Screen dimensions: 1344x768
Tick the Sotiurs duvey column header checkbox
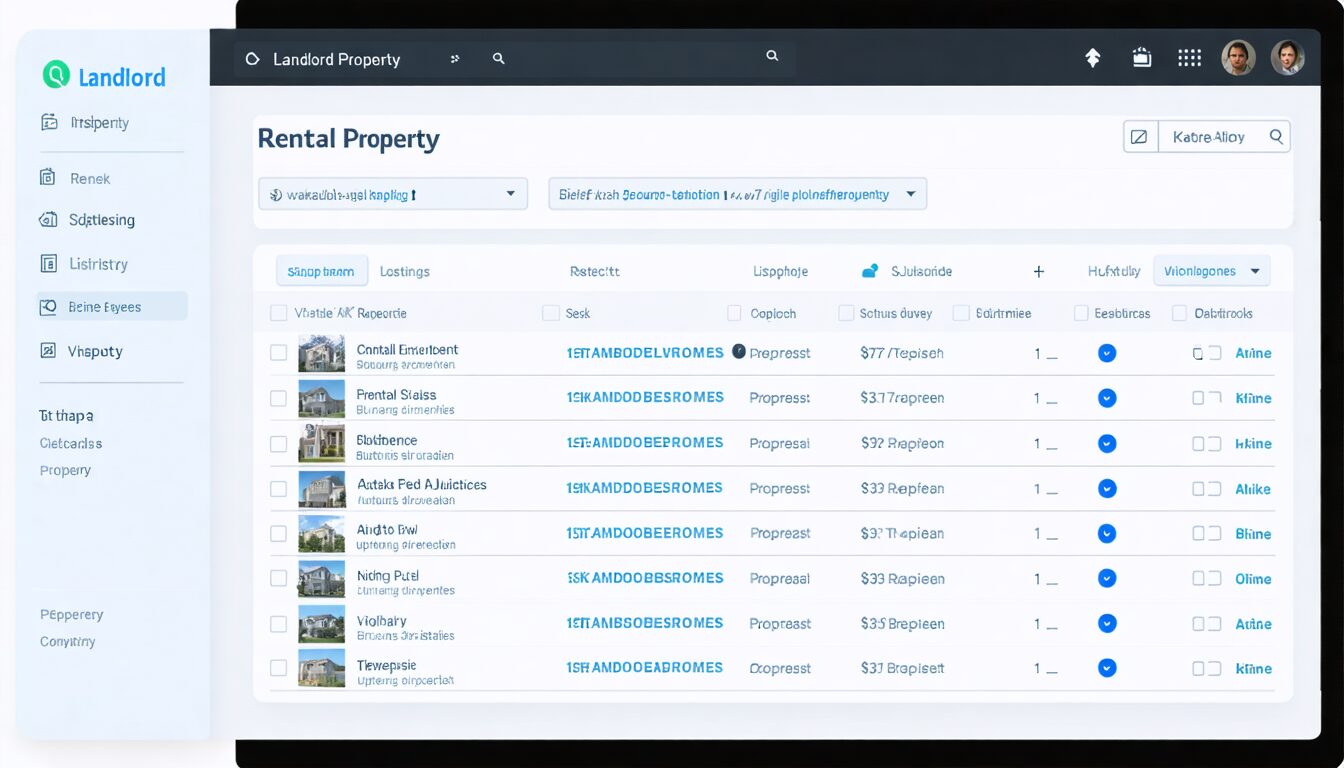point(846,313)
